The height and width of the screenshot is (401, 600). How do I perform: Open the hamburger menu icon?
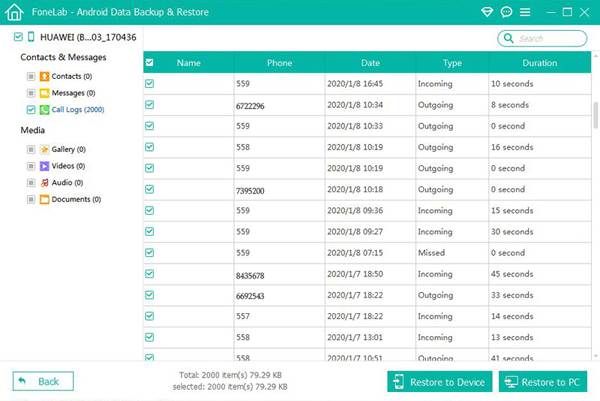coord(525,12)
